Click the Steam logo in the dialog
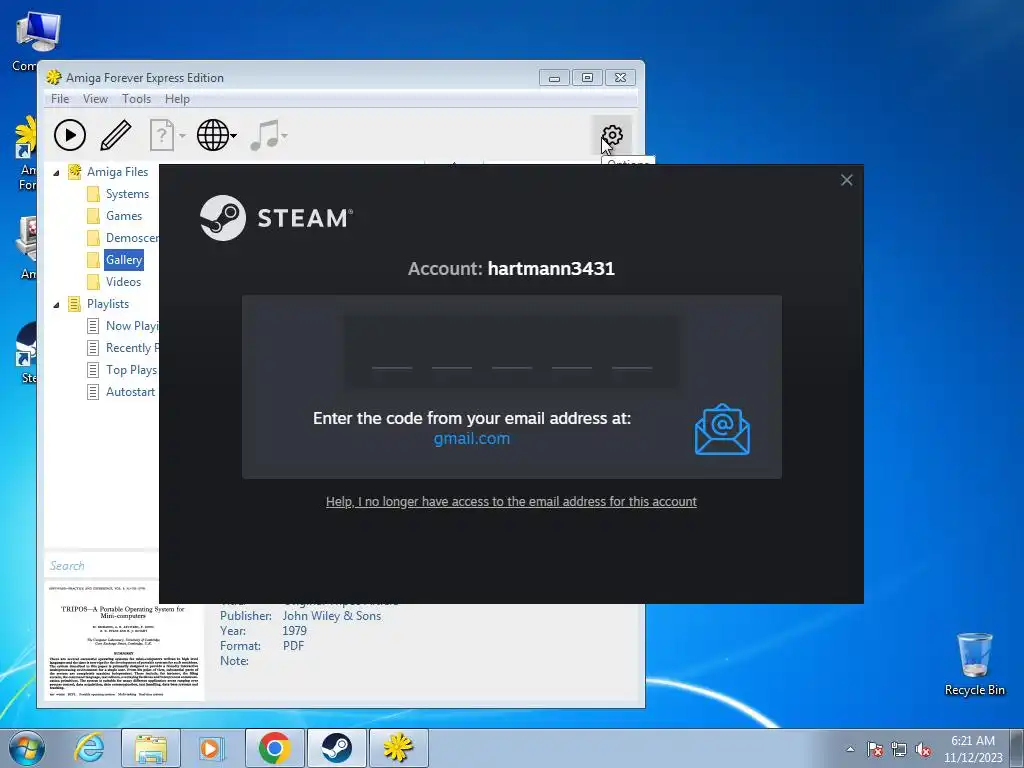Image resolution: width=1024 pixels, height=768 pixels. (x=276, y=217)
